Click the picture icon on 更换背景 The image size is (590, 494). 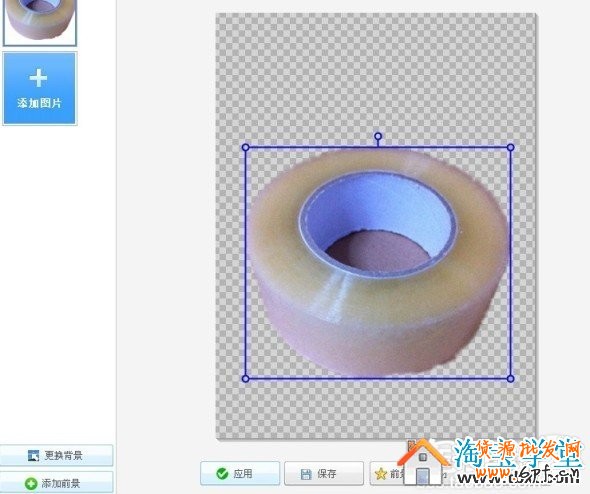[33, 456]
